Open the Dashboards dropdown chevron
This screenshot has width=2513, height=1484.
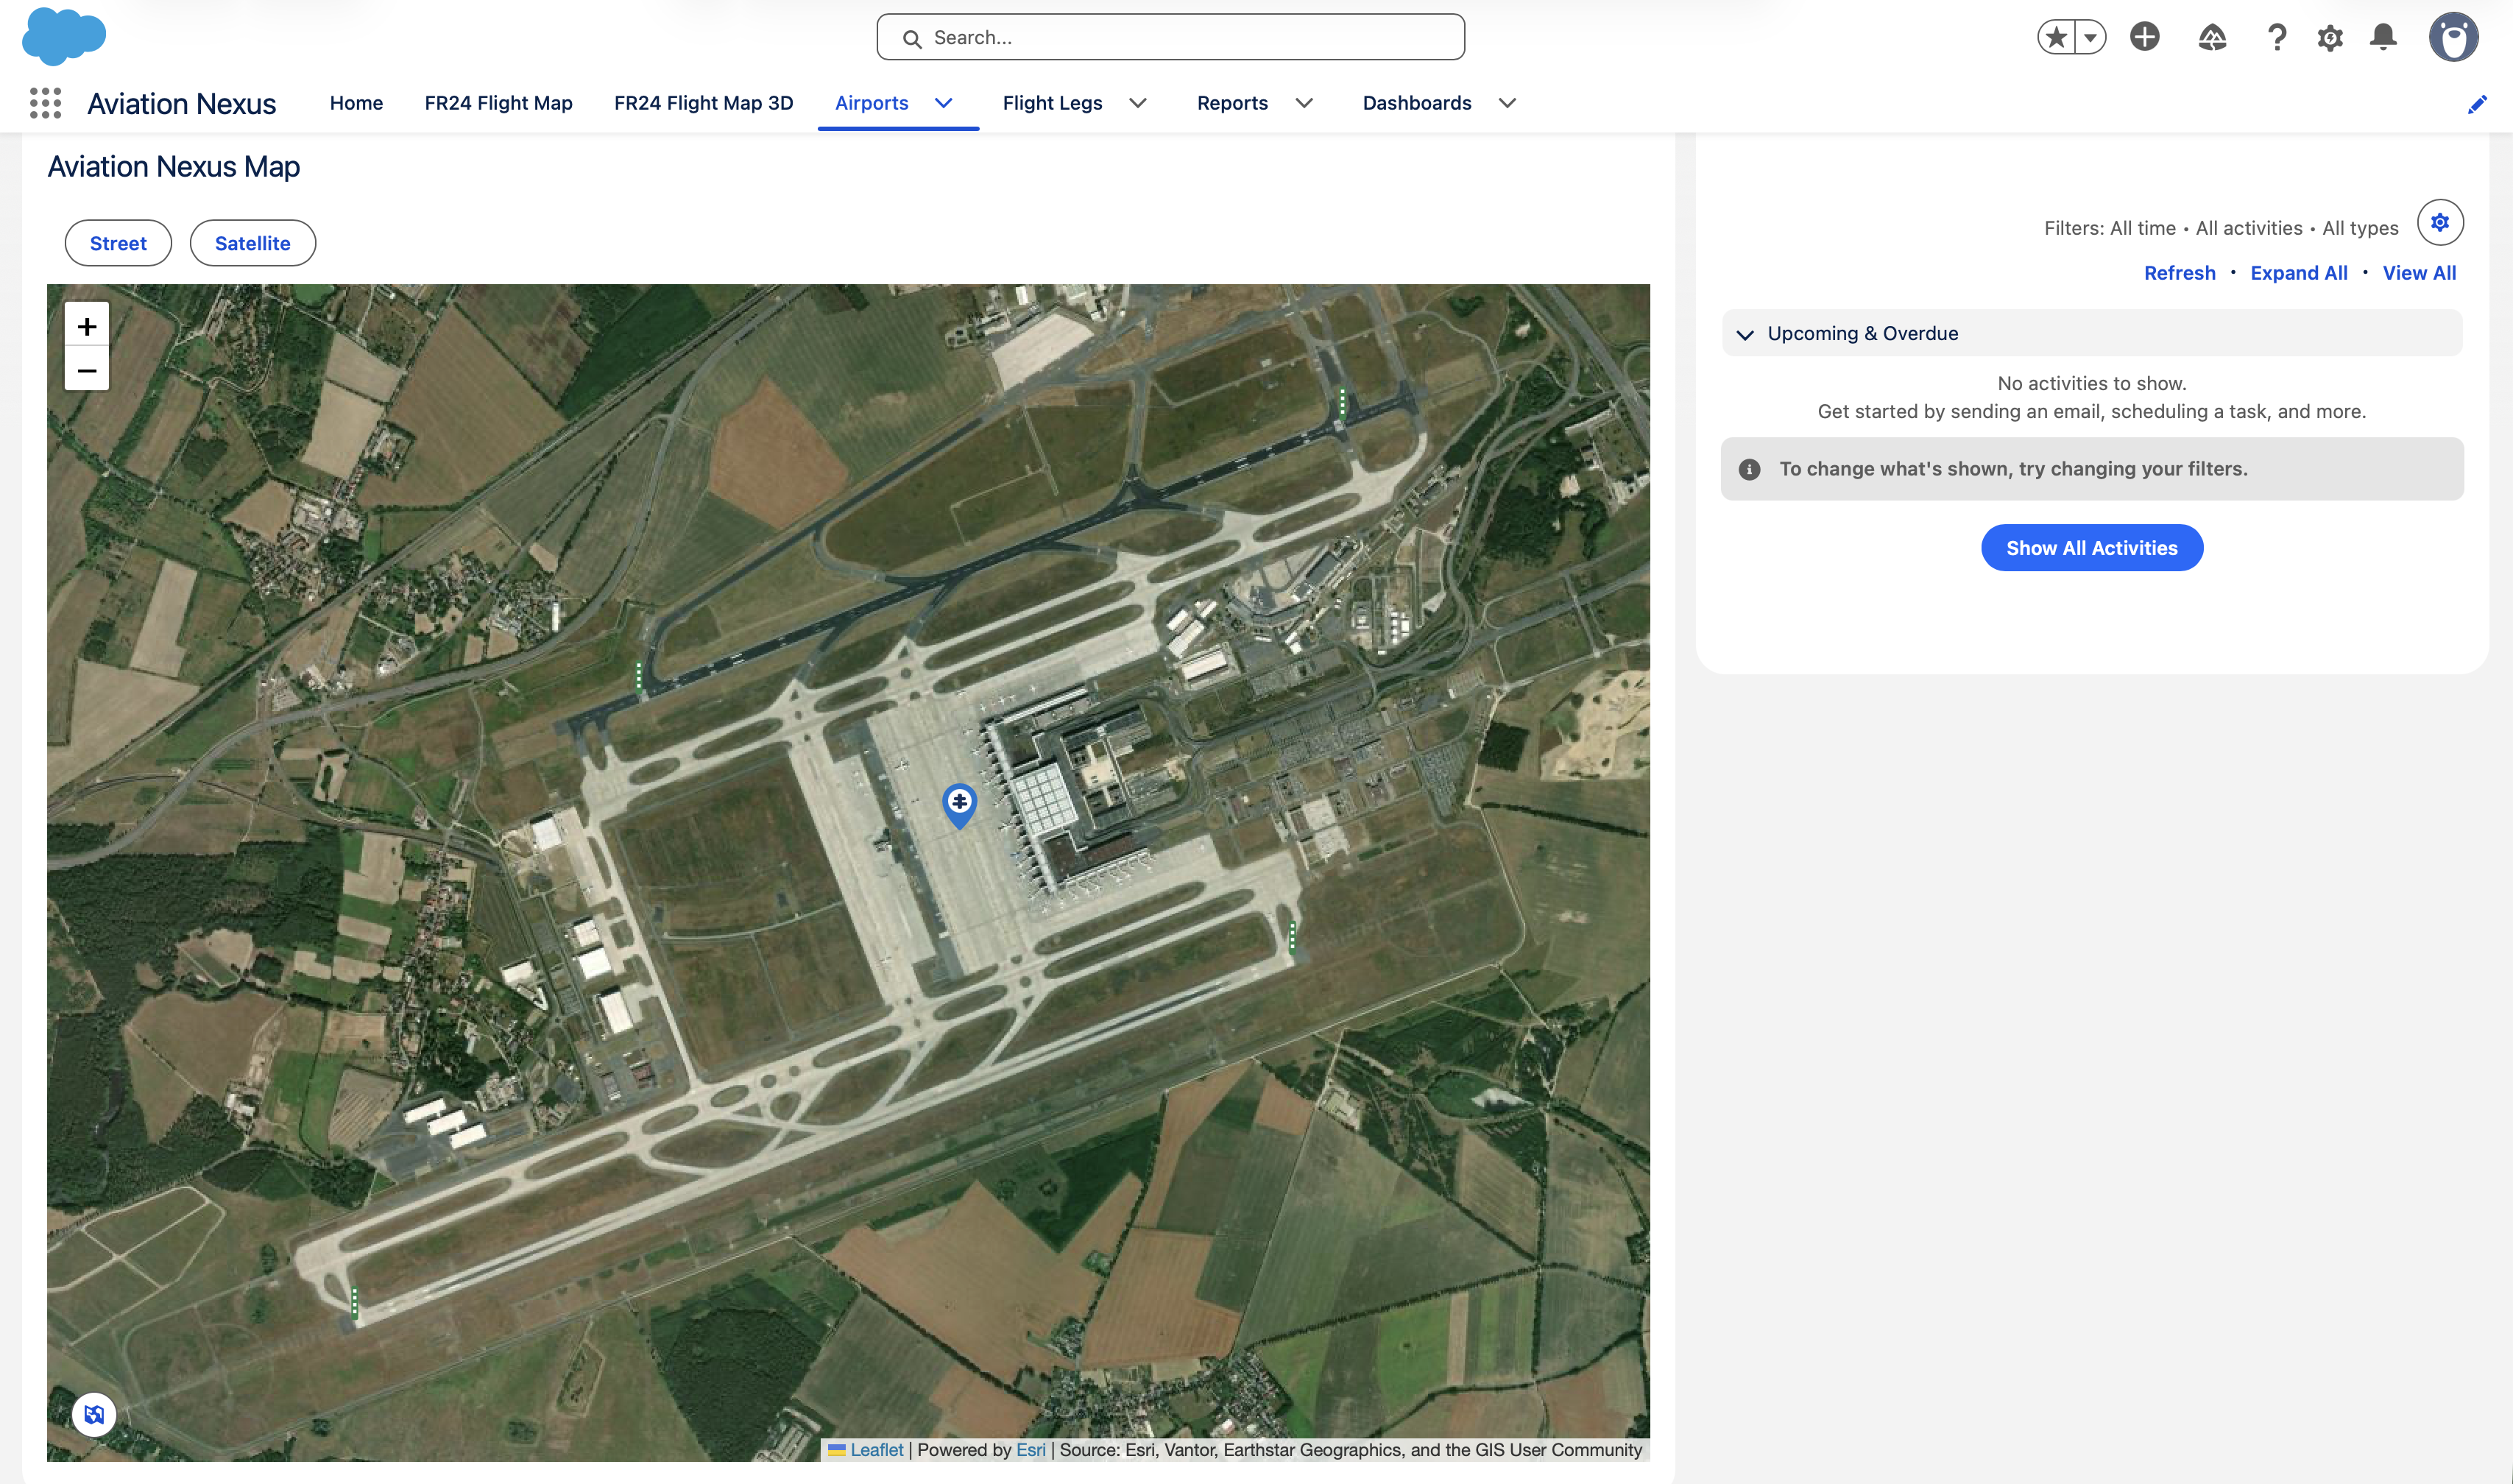coord(1508,103)
